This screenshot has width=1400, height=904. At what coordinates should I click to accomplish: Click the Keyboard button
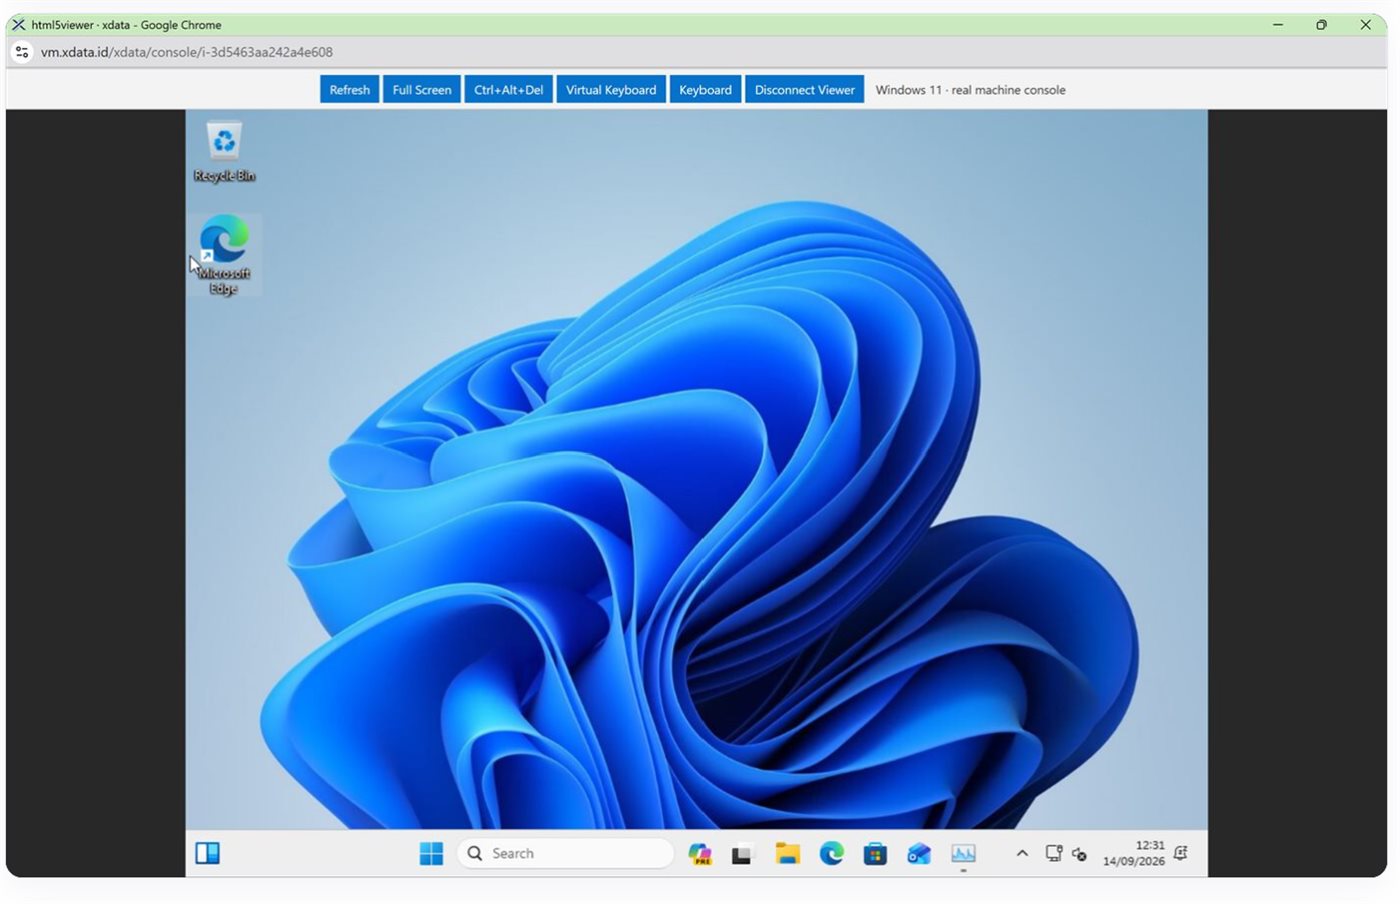(x=705, y=89)
